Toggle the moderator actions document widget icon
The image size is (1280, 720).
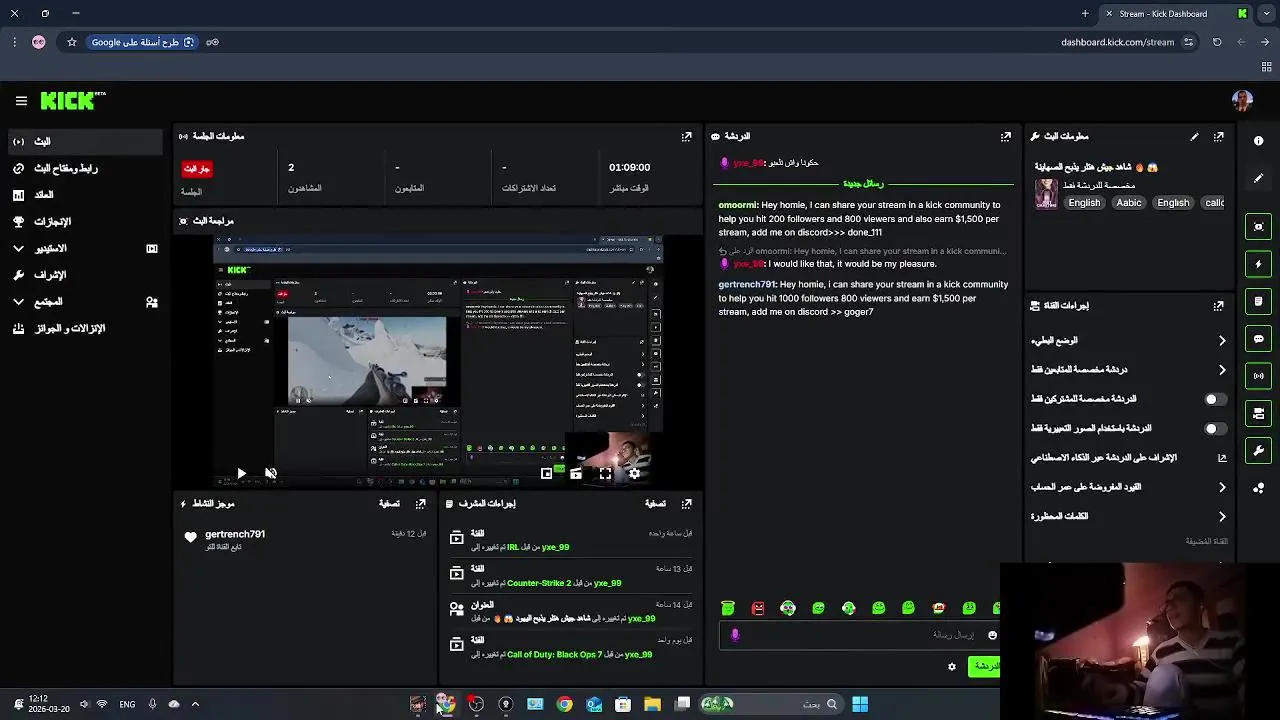(1259, 301)
